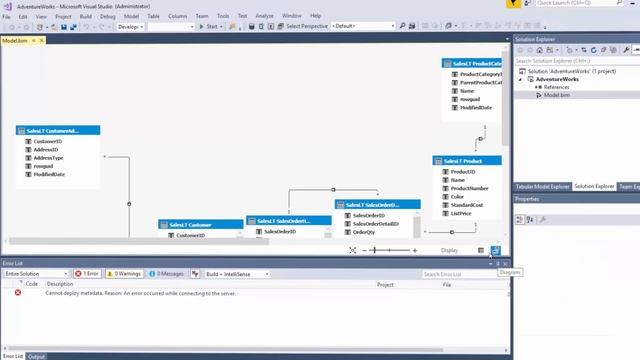Close the Model.bim document tab
The height and width of the screenshot is (360, 640).
(x=42, y=40)
